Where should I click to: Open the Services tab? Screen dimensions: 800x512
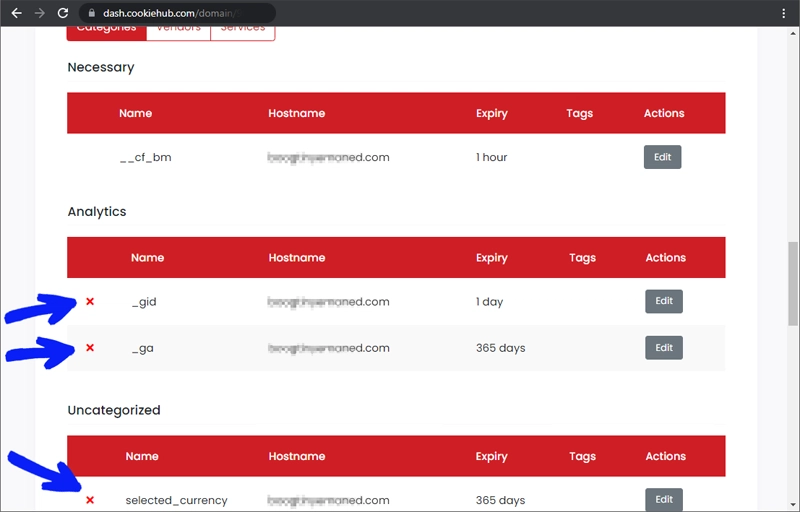[243, 29]
